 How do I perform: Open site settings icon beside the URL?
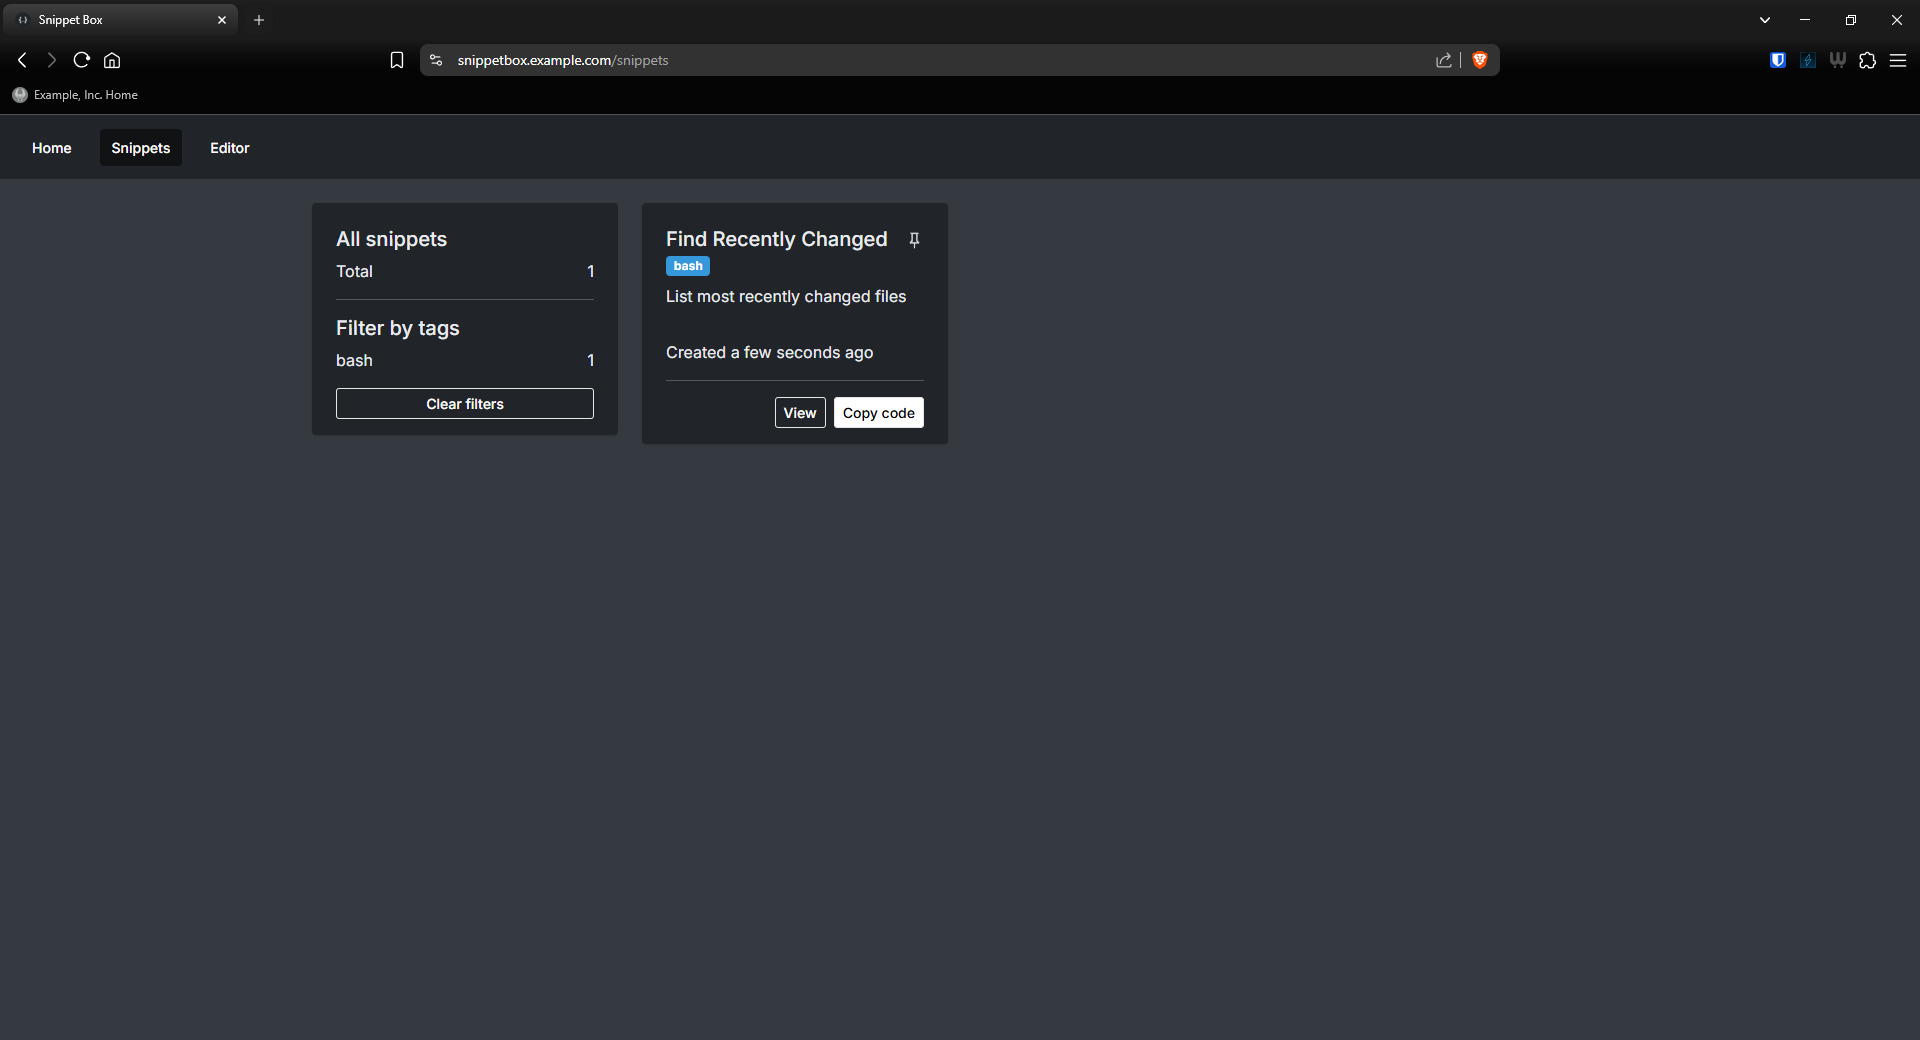tap(436, 60)
